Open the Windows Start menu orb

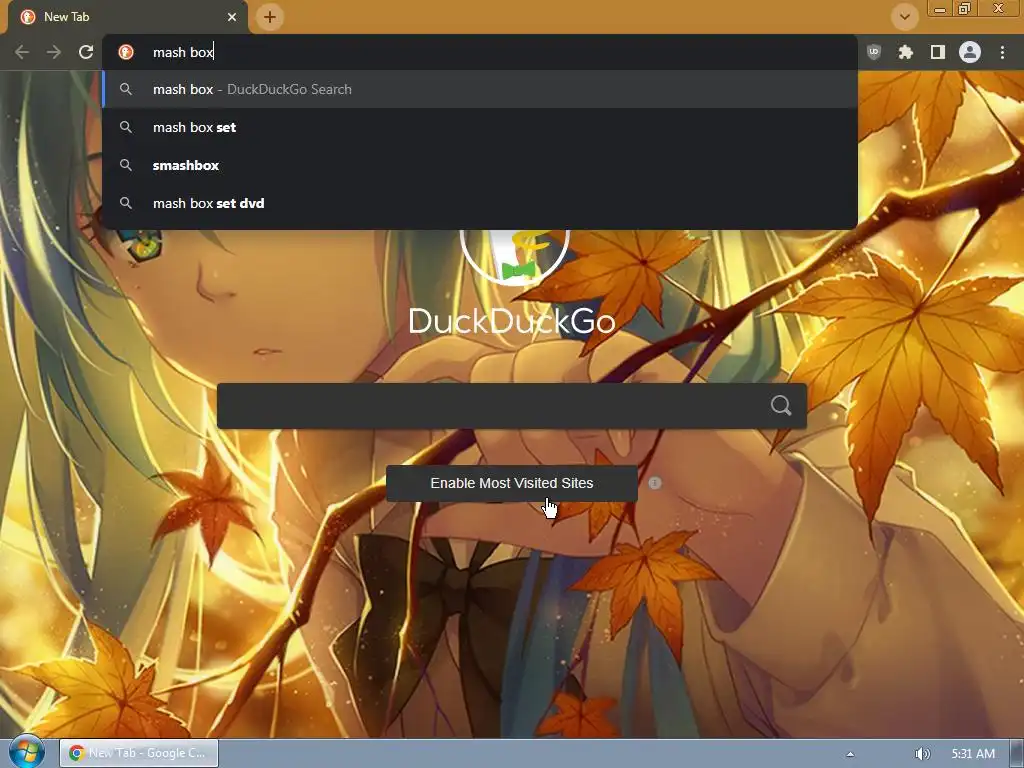click(26, 752)
